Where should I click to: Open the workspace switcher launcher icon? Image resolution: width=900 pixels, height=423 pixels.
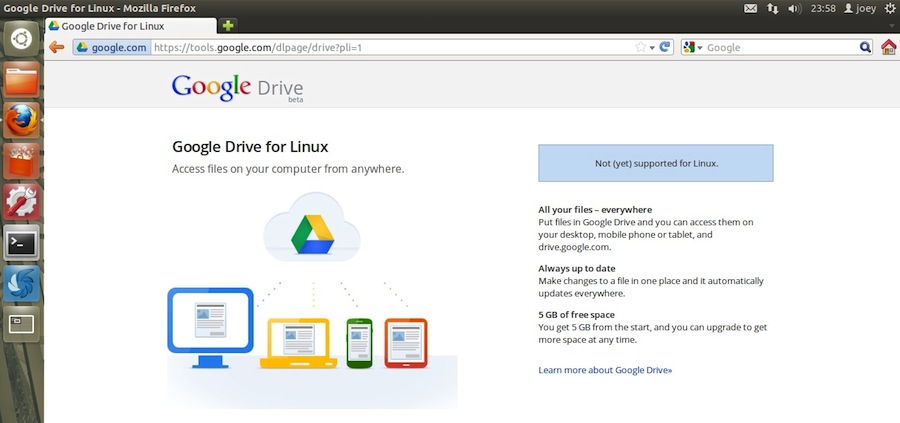coord(22,324)
